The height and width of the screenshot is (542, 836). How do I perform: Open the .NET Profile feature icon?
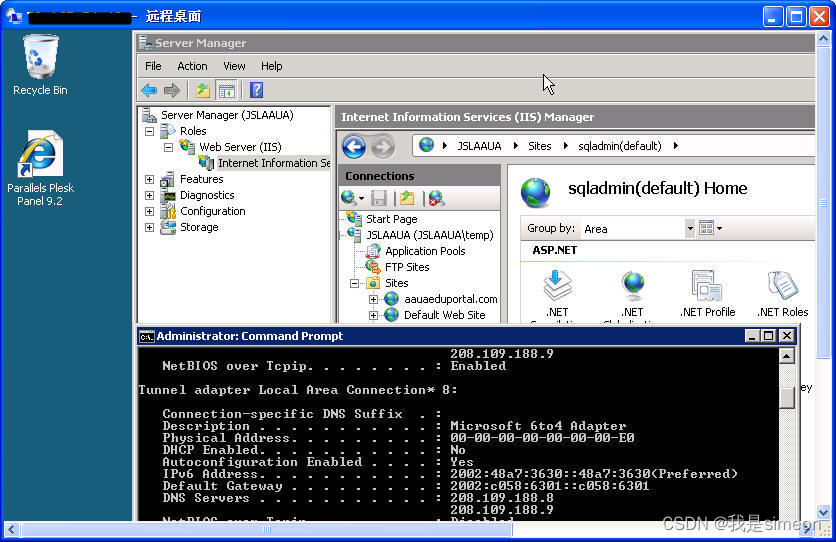[708, 294]
